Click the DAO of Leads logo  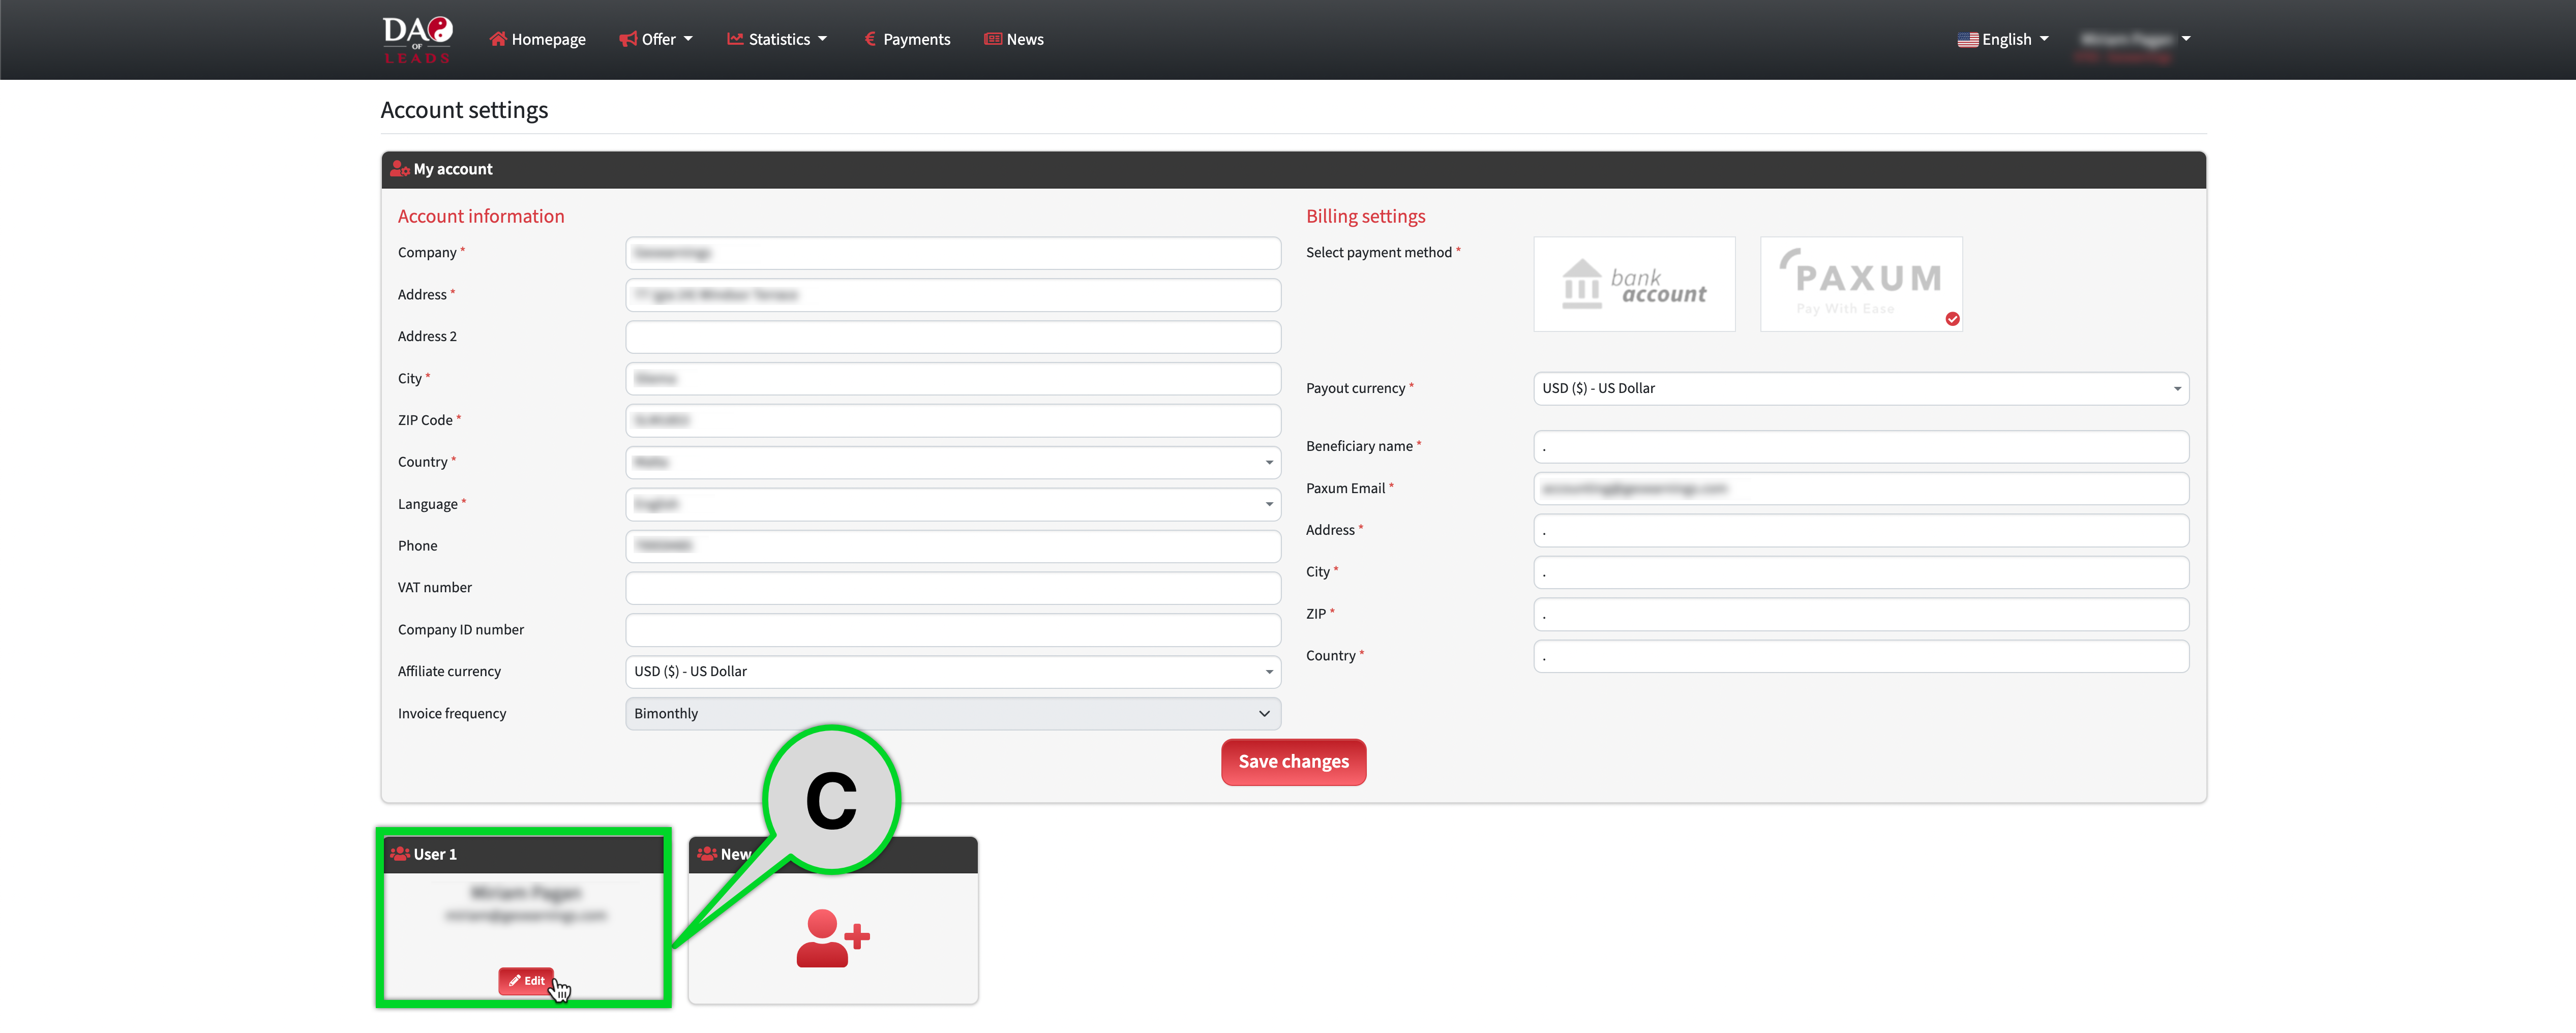[417, 39]
